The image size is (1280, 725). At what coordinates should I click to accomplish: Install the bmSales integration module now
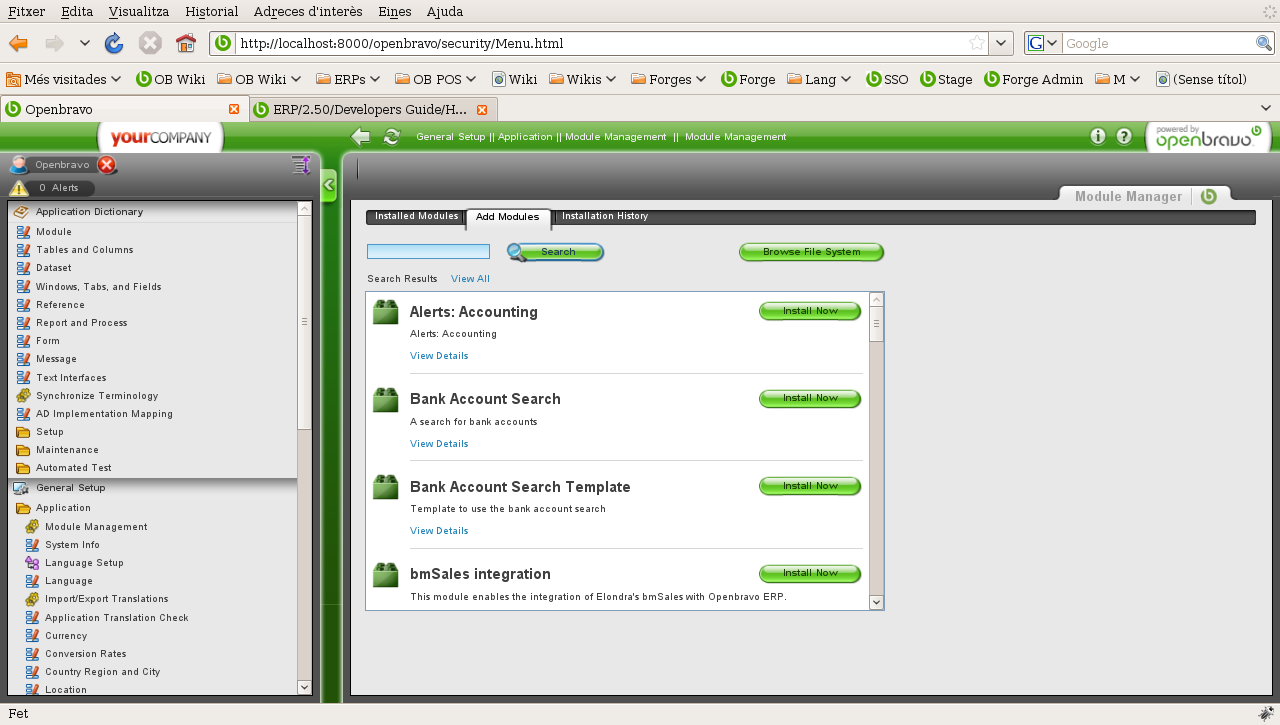click(810, 573)
